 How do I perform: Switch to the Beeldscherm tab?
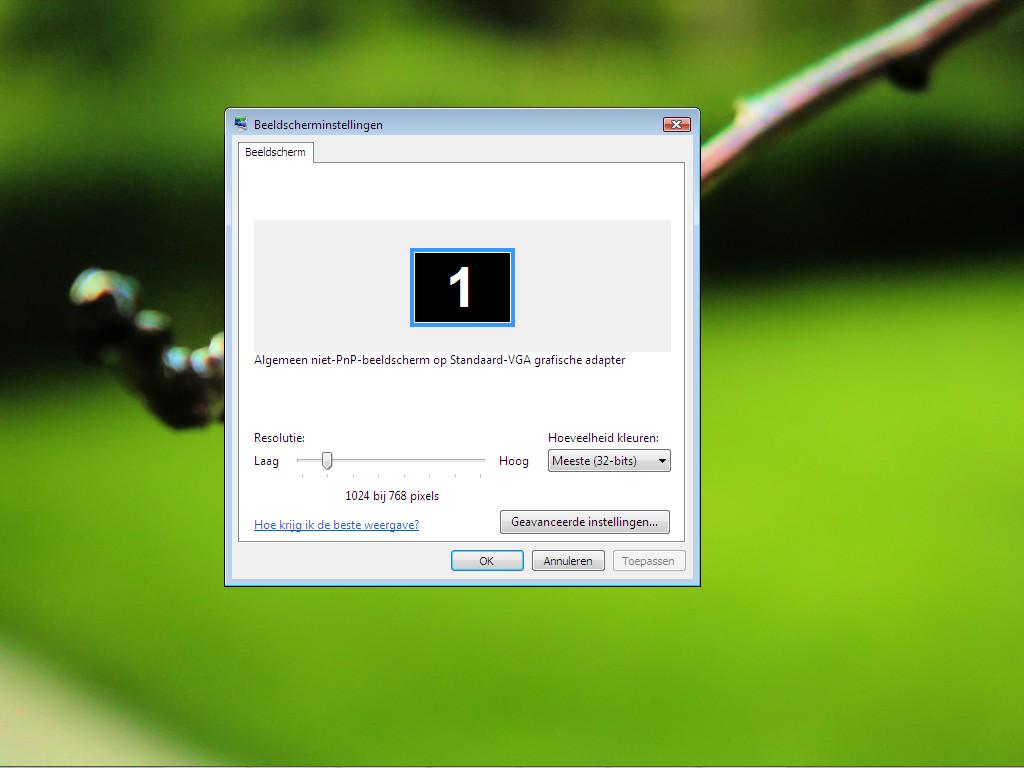[275, 152]
